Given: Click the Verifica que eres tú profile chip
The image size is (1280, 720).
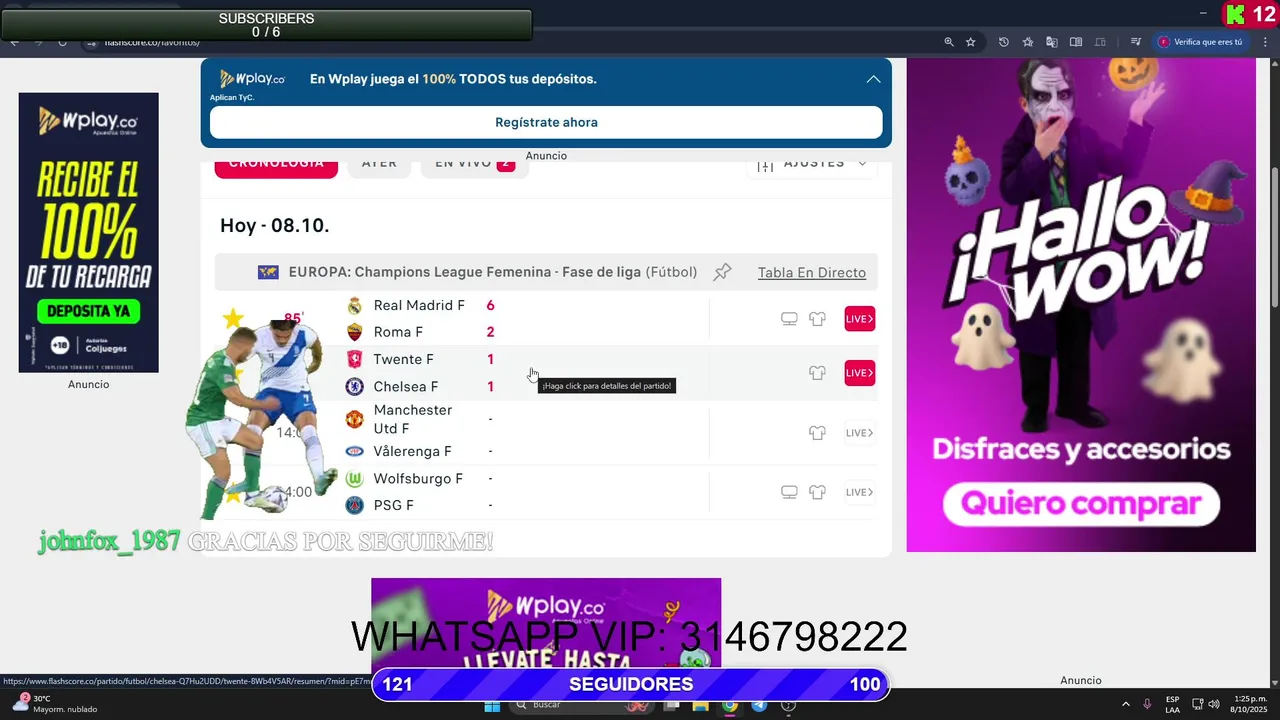Looking at the screenshot, I should pyautogui.click(x=1201, y=42).
